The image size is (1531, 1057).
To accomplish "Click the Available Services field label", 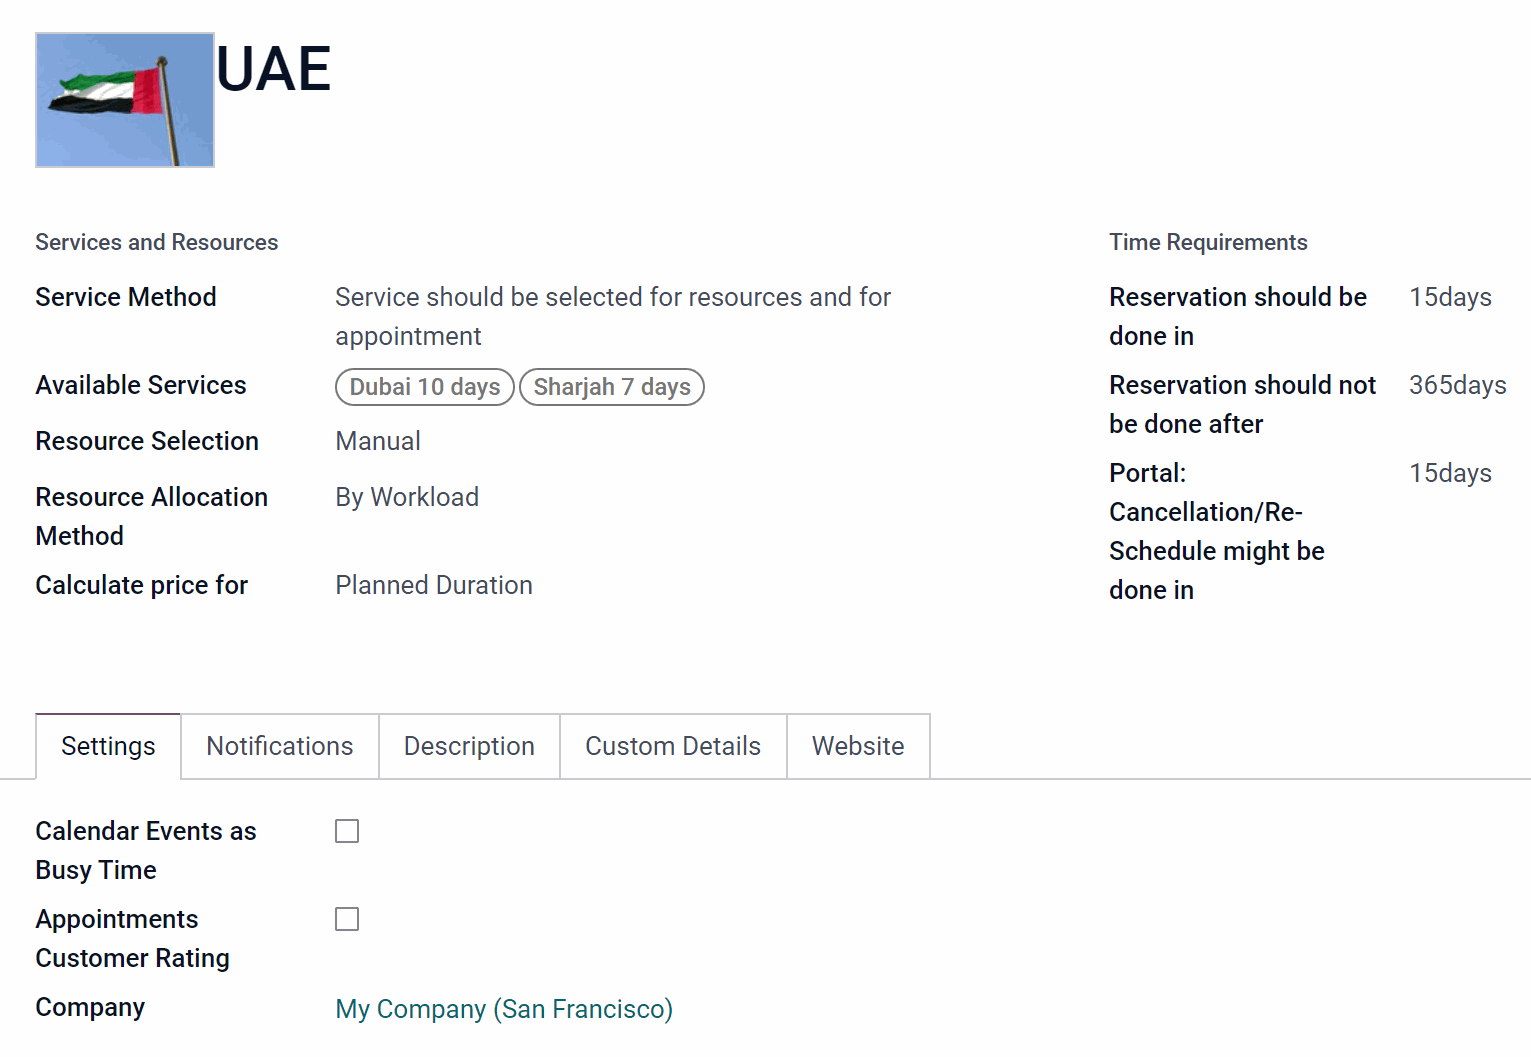I will [141, 385].
